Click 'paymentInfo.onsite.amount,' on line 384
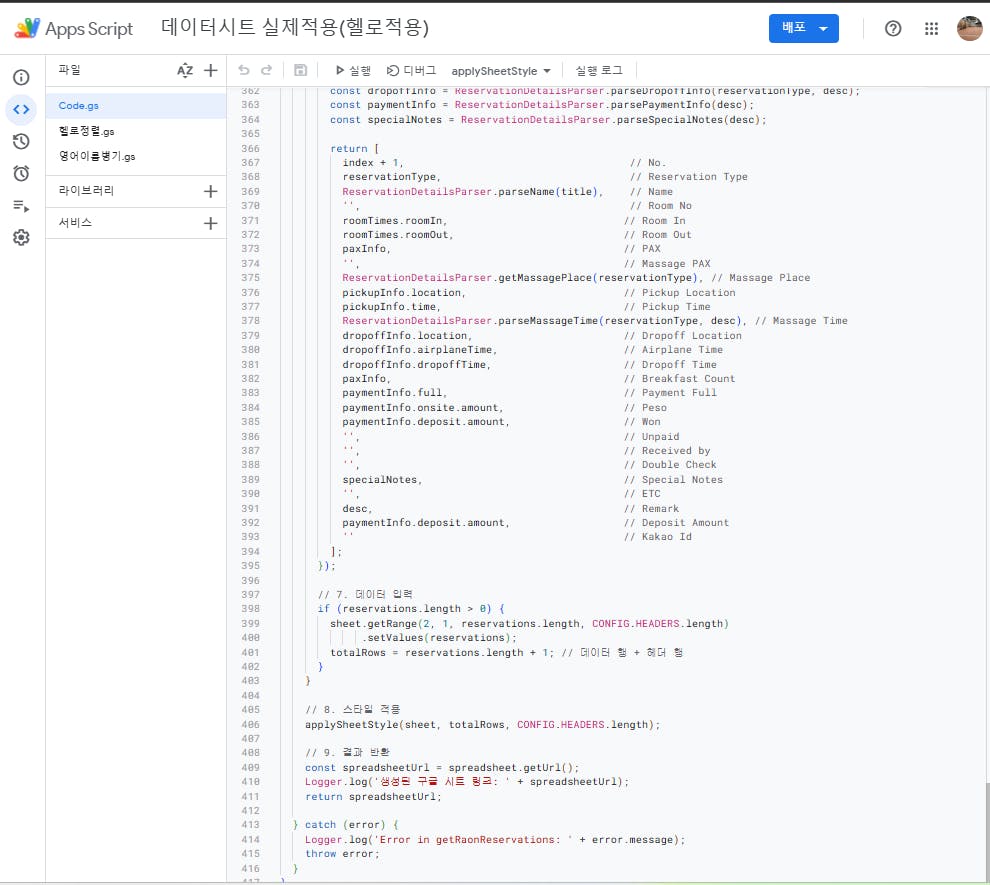The image size is (990, 885). [422, 408]
